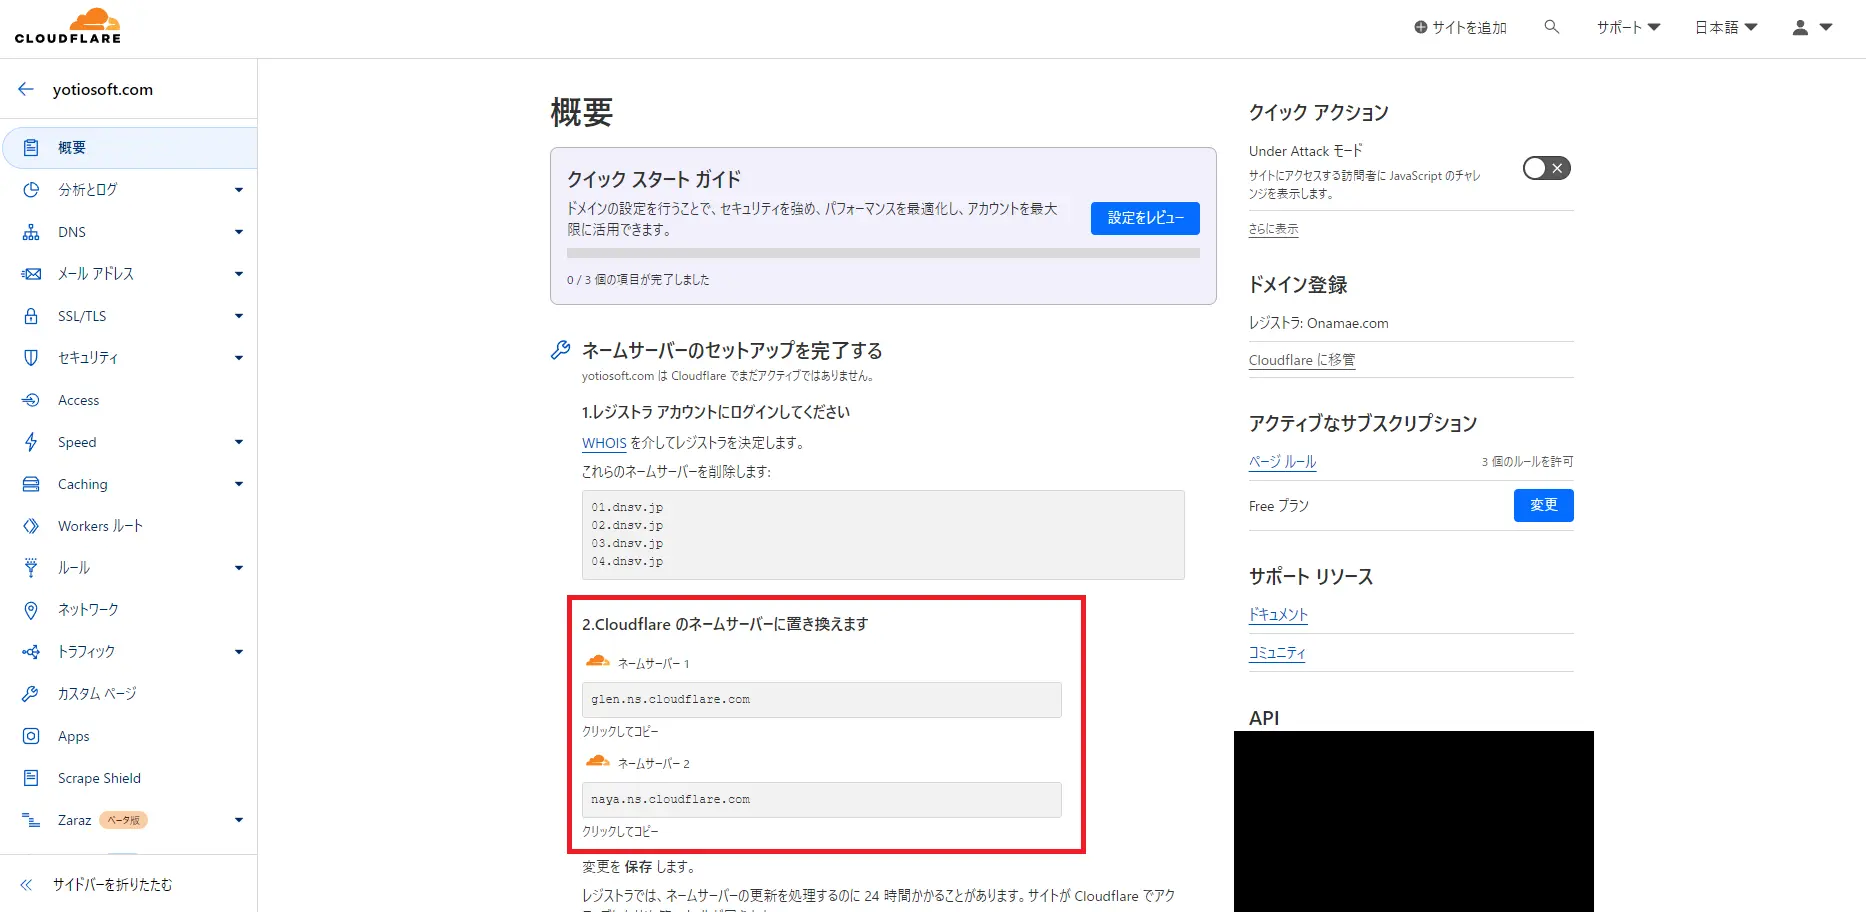Expand the ルール submenu arrow
Screen dimensions: 1866x912
pyautogui.click(x=239, y=568)
